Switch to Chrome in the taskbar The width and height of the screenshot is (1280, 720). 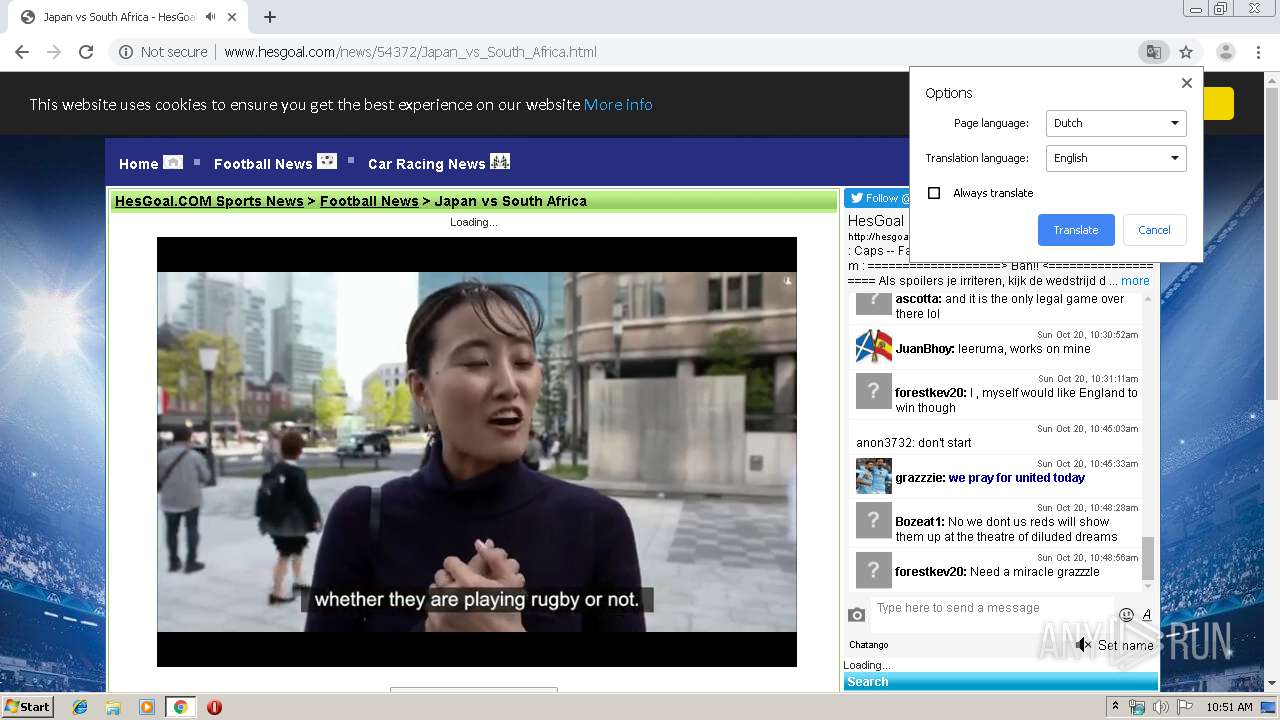click(x=180, y=707)
